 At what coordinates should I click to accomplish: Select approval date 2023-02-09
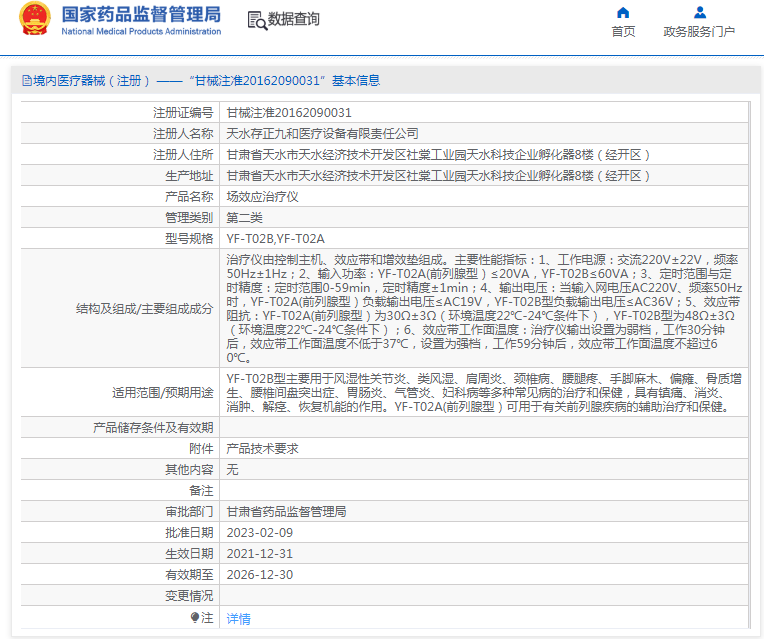tap(260, 532)
